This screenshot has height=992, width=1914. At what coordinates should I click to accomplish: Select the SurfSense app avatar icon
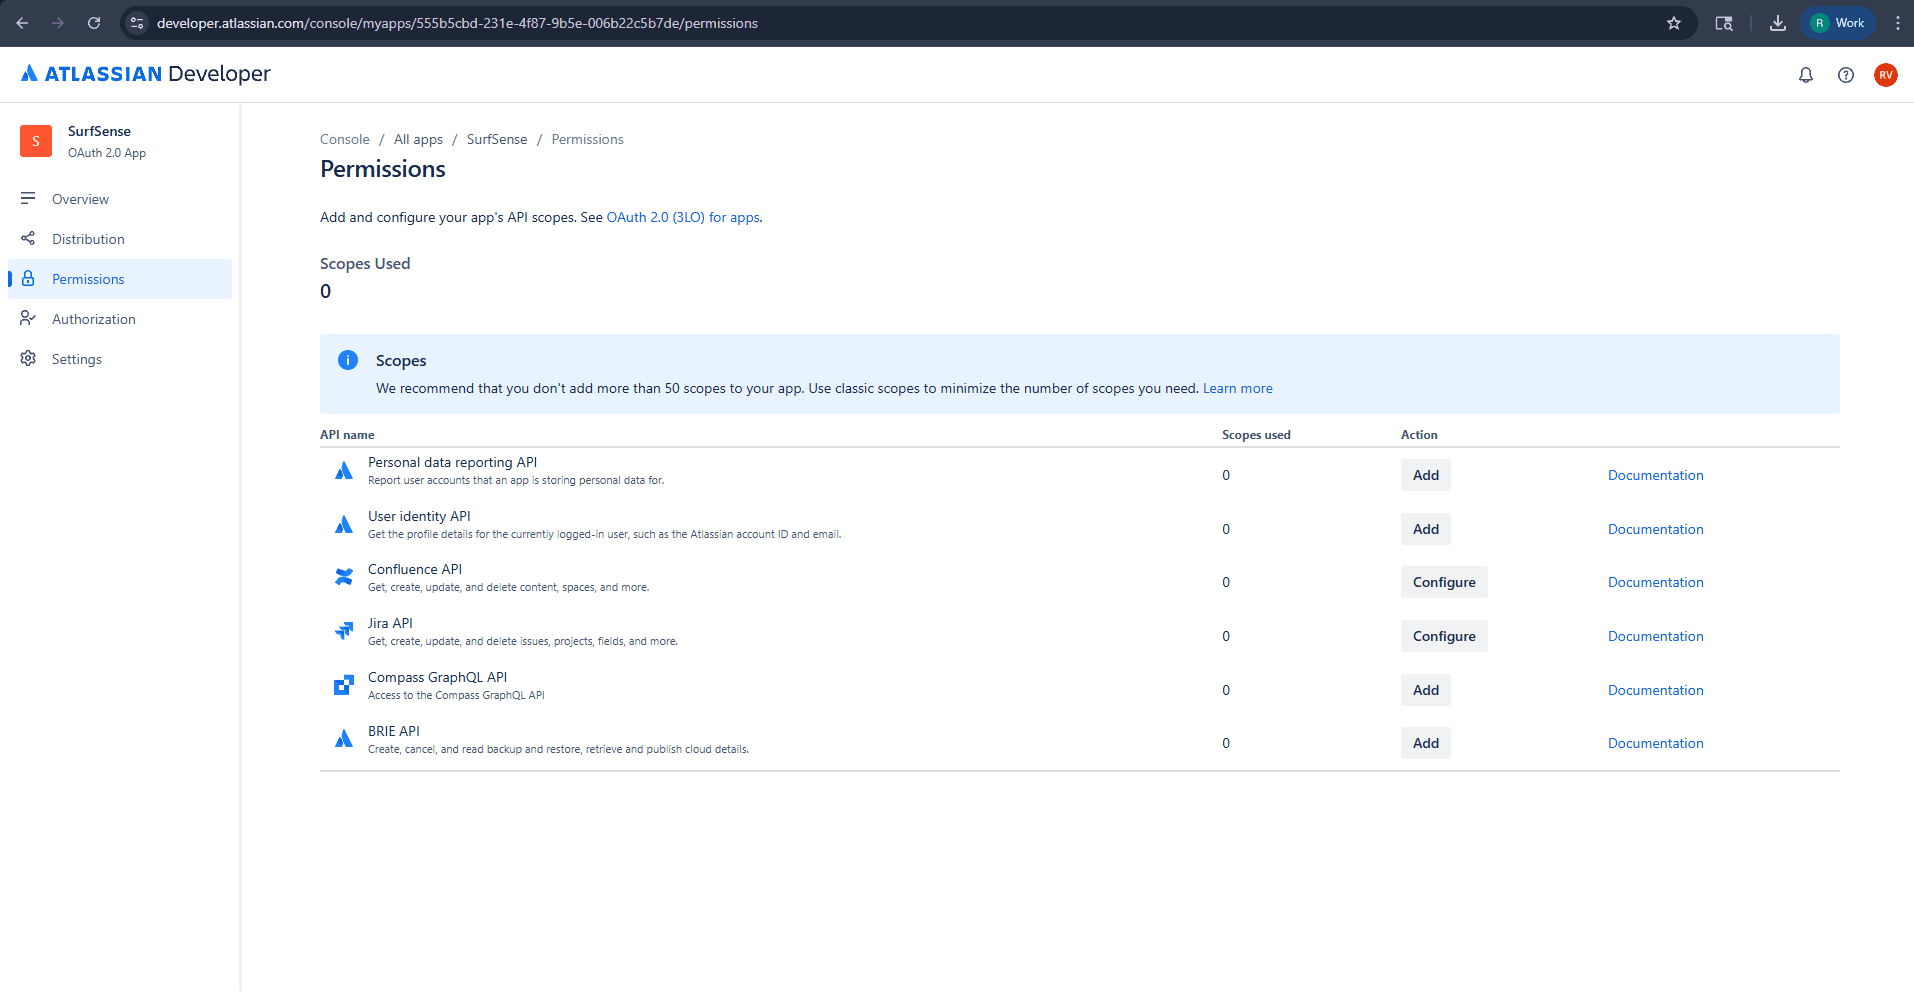(36, 141)
